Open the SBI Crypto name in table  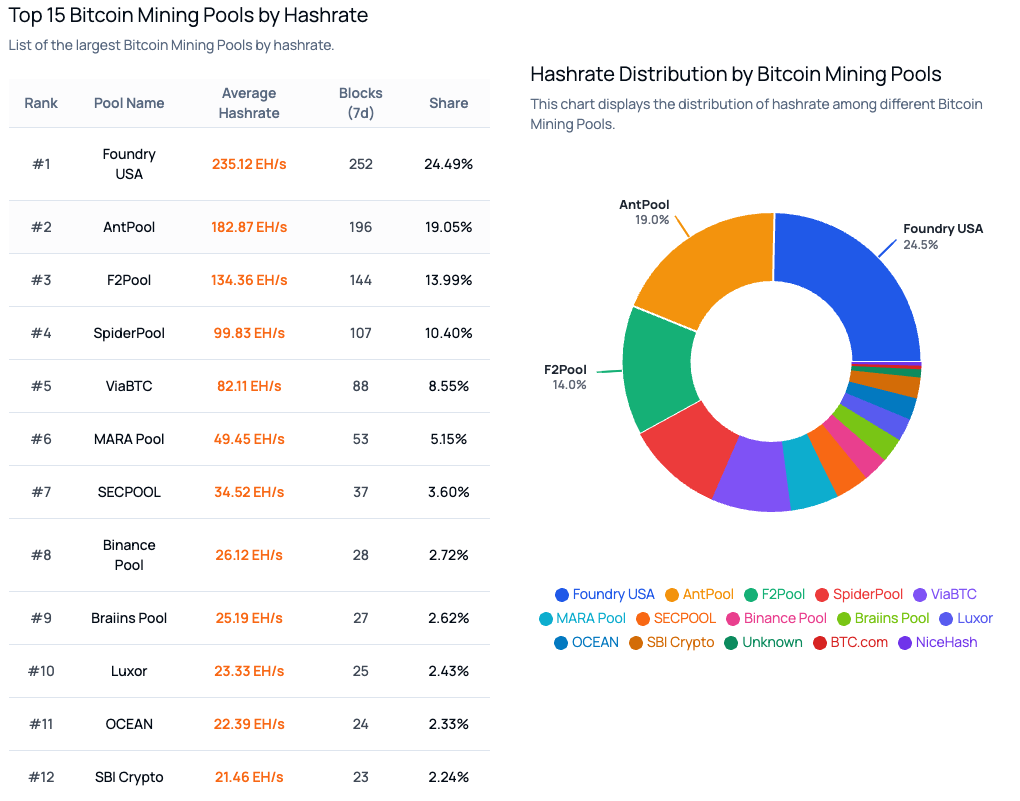point(129,777)
